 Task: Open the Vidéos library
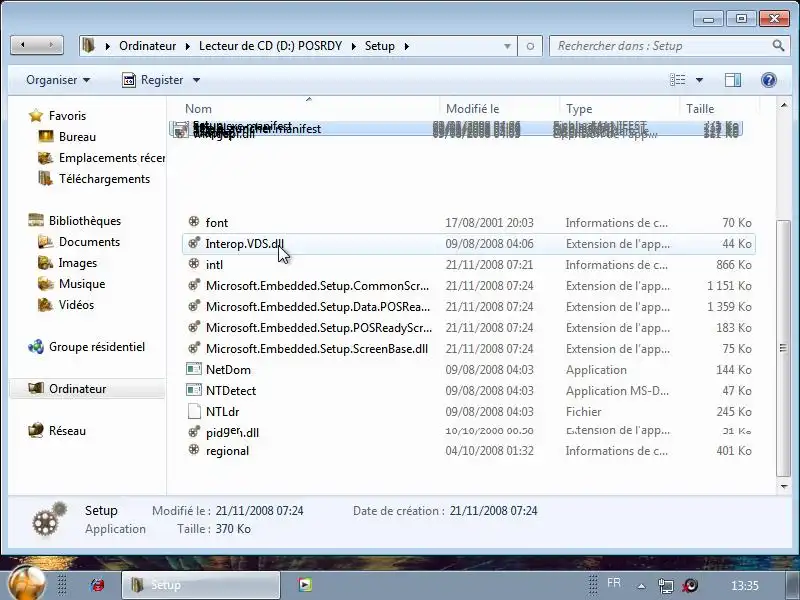(76, 305)
